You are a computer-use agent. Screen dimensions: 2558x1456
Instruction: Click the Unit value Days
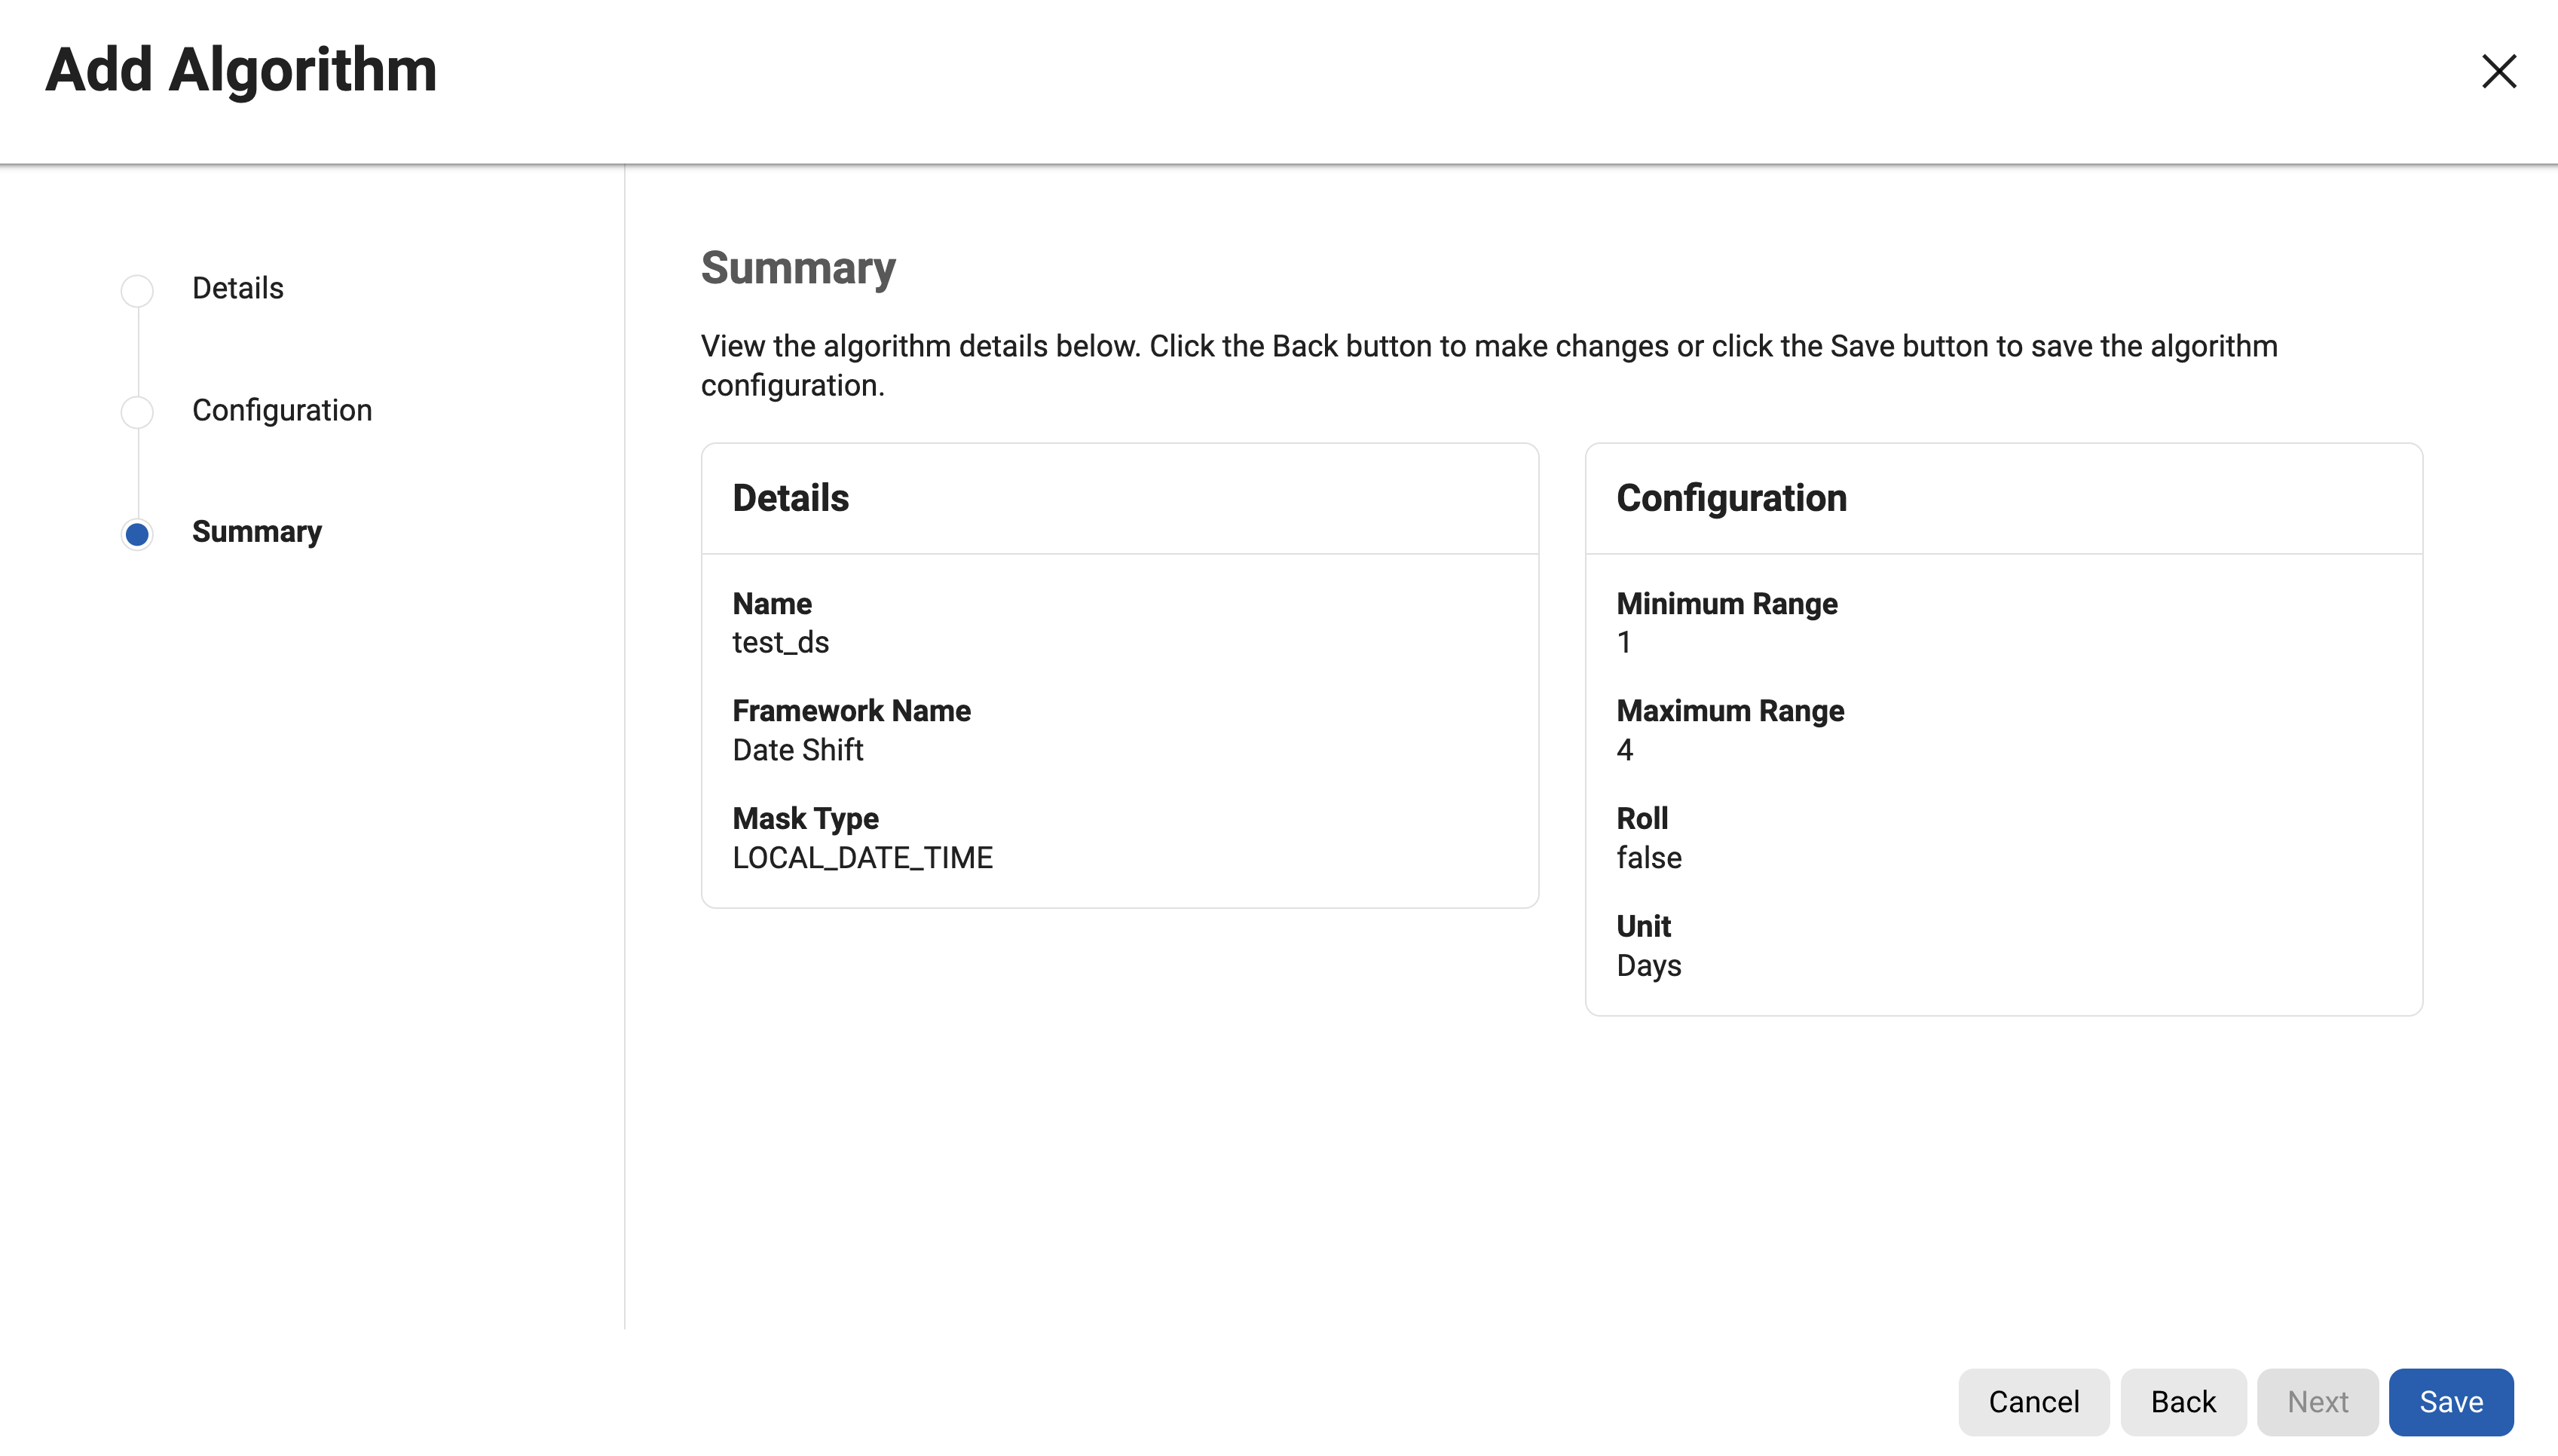coord(1649,966)
